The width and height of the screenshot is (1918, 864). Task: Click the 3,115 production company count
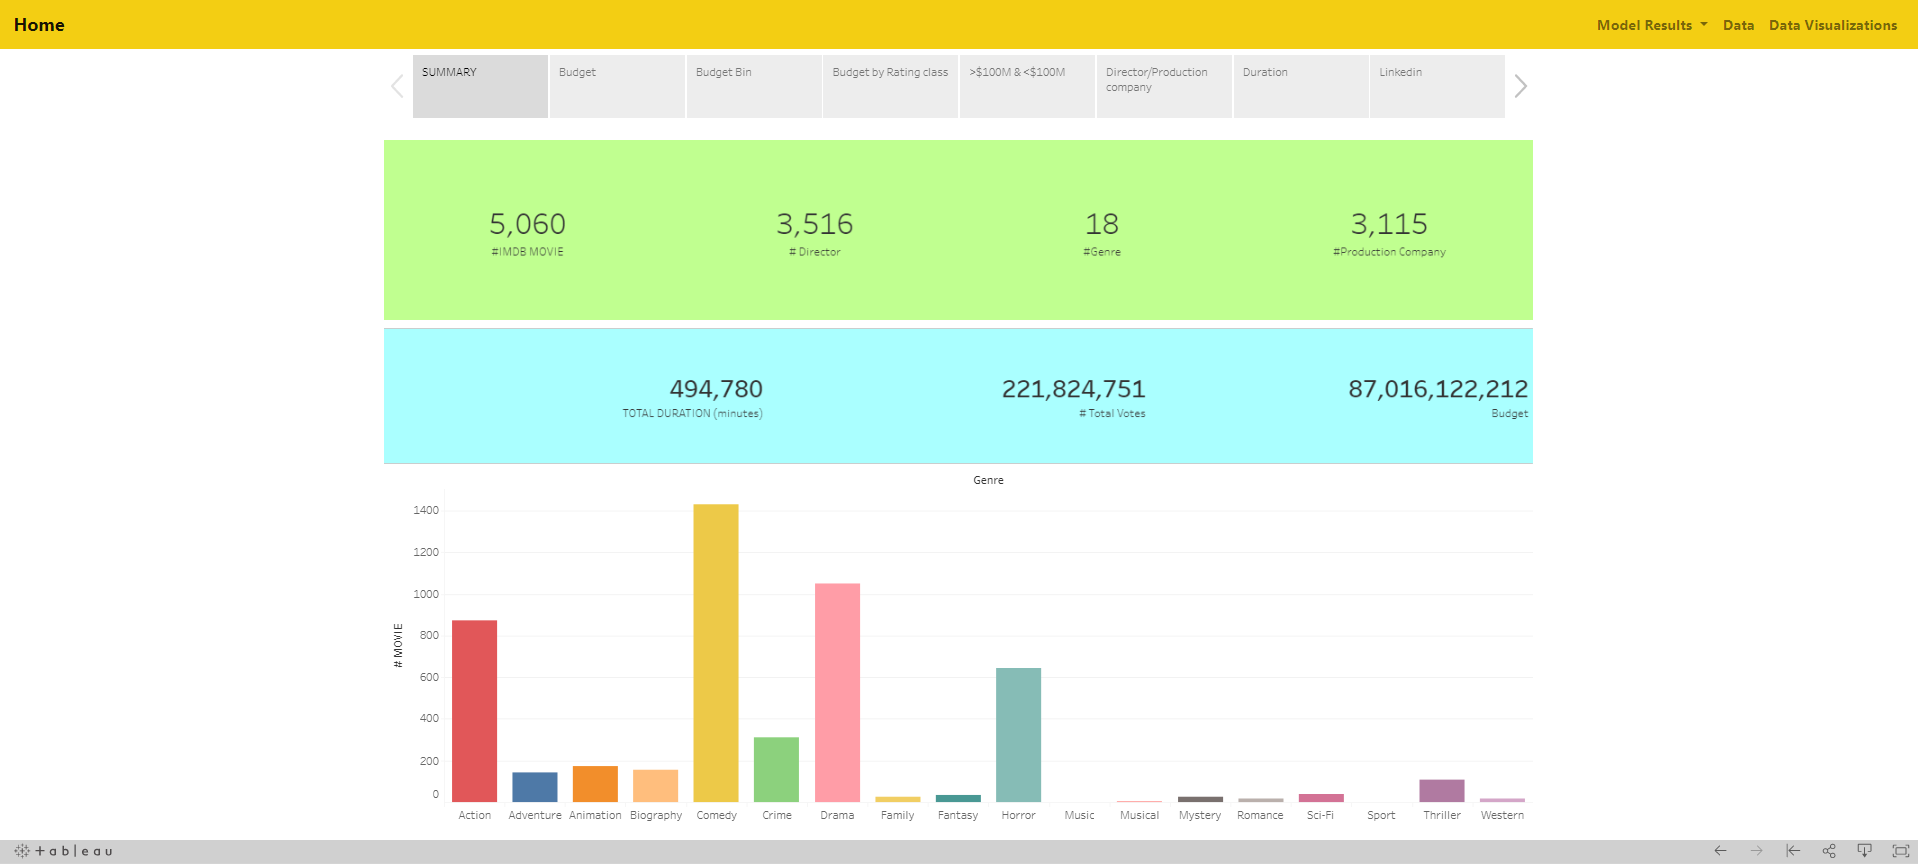point(1389,224)
